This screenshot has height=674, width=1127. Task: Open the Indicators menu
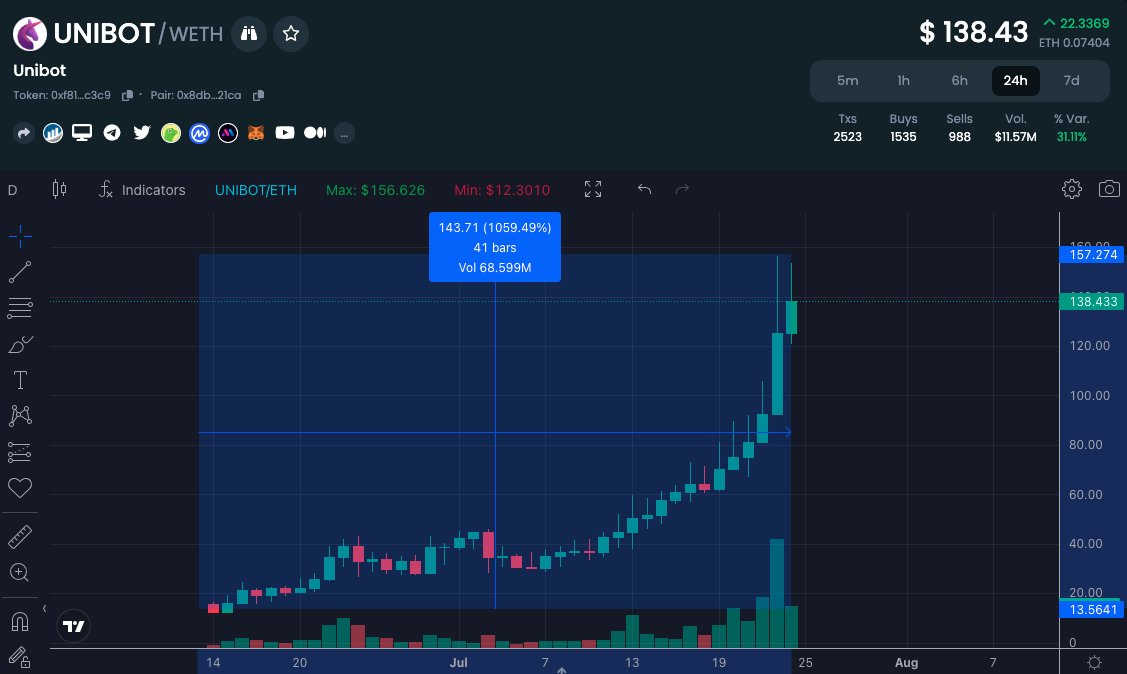pyautogui.click(x=142, y=190)
